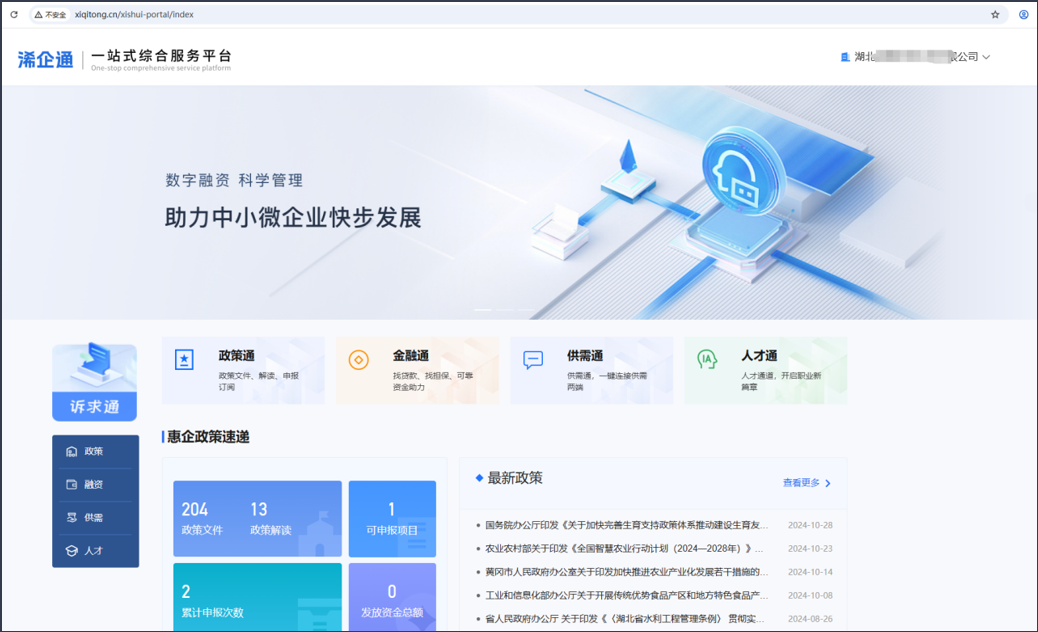The height and width of the screenshot is (632, 1038).
Task: Click the date 2024-10-28
Action: pos(810,525)
